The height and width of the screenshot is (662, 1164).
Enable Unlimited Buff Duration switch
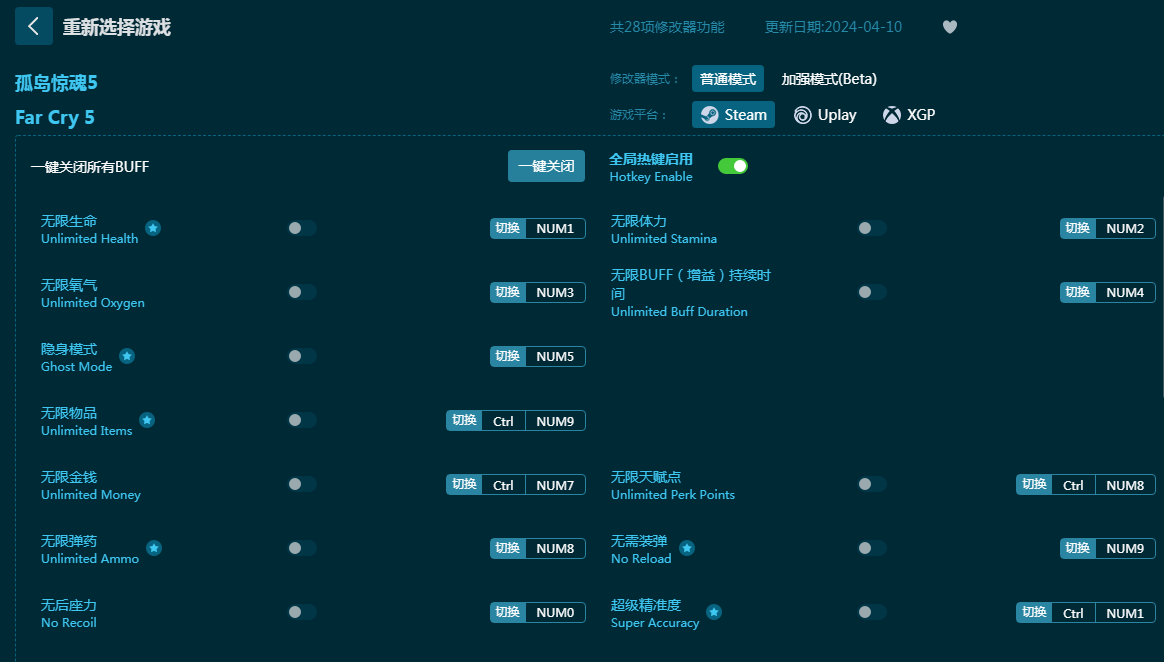[x=872, y=292]
